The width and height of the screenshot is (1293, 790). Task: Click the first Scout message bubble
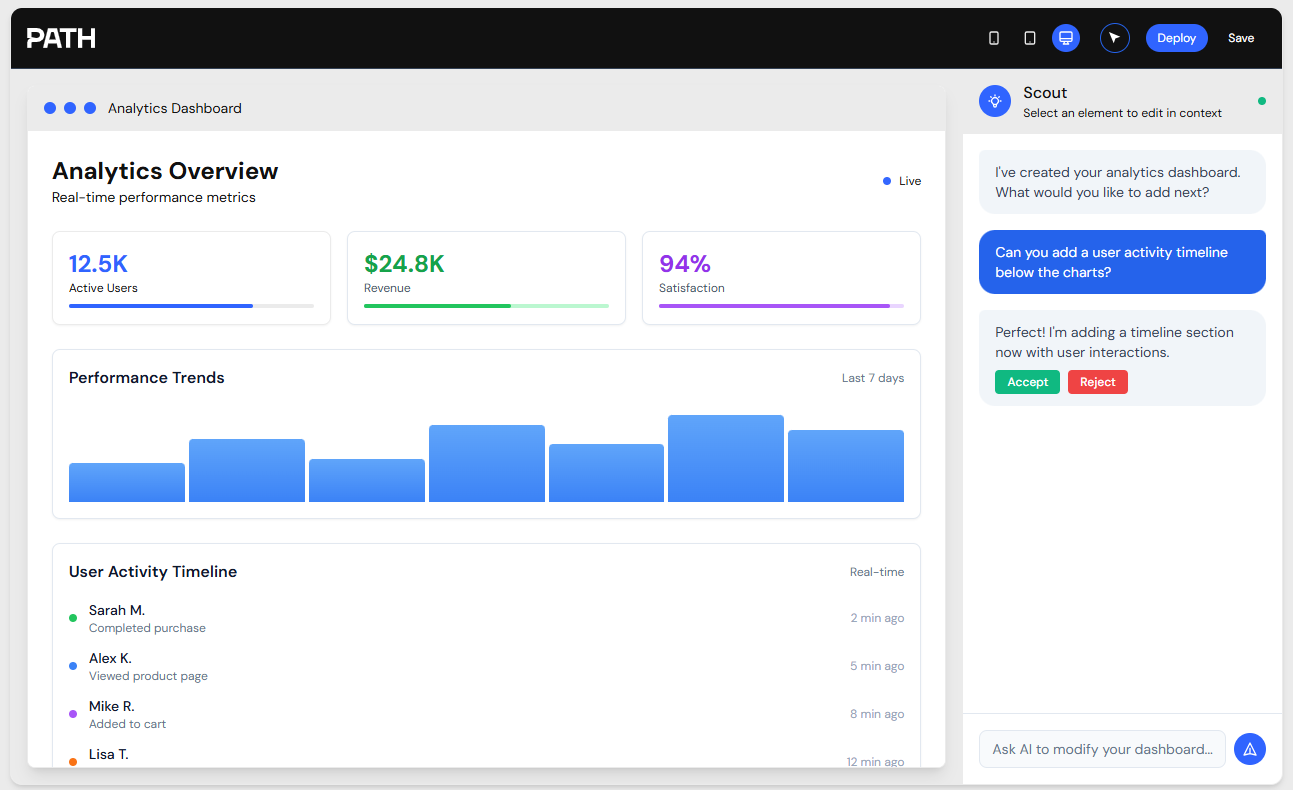[x=1122, y=182]
